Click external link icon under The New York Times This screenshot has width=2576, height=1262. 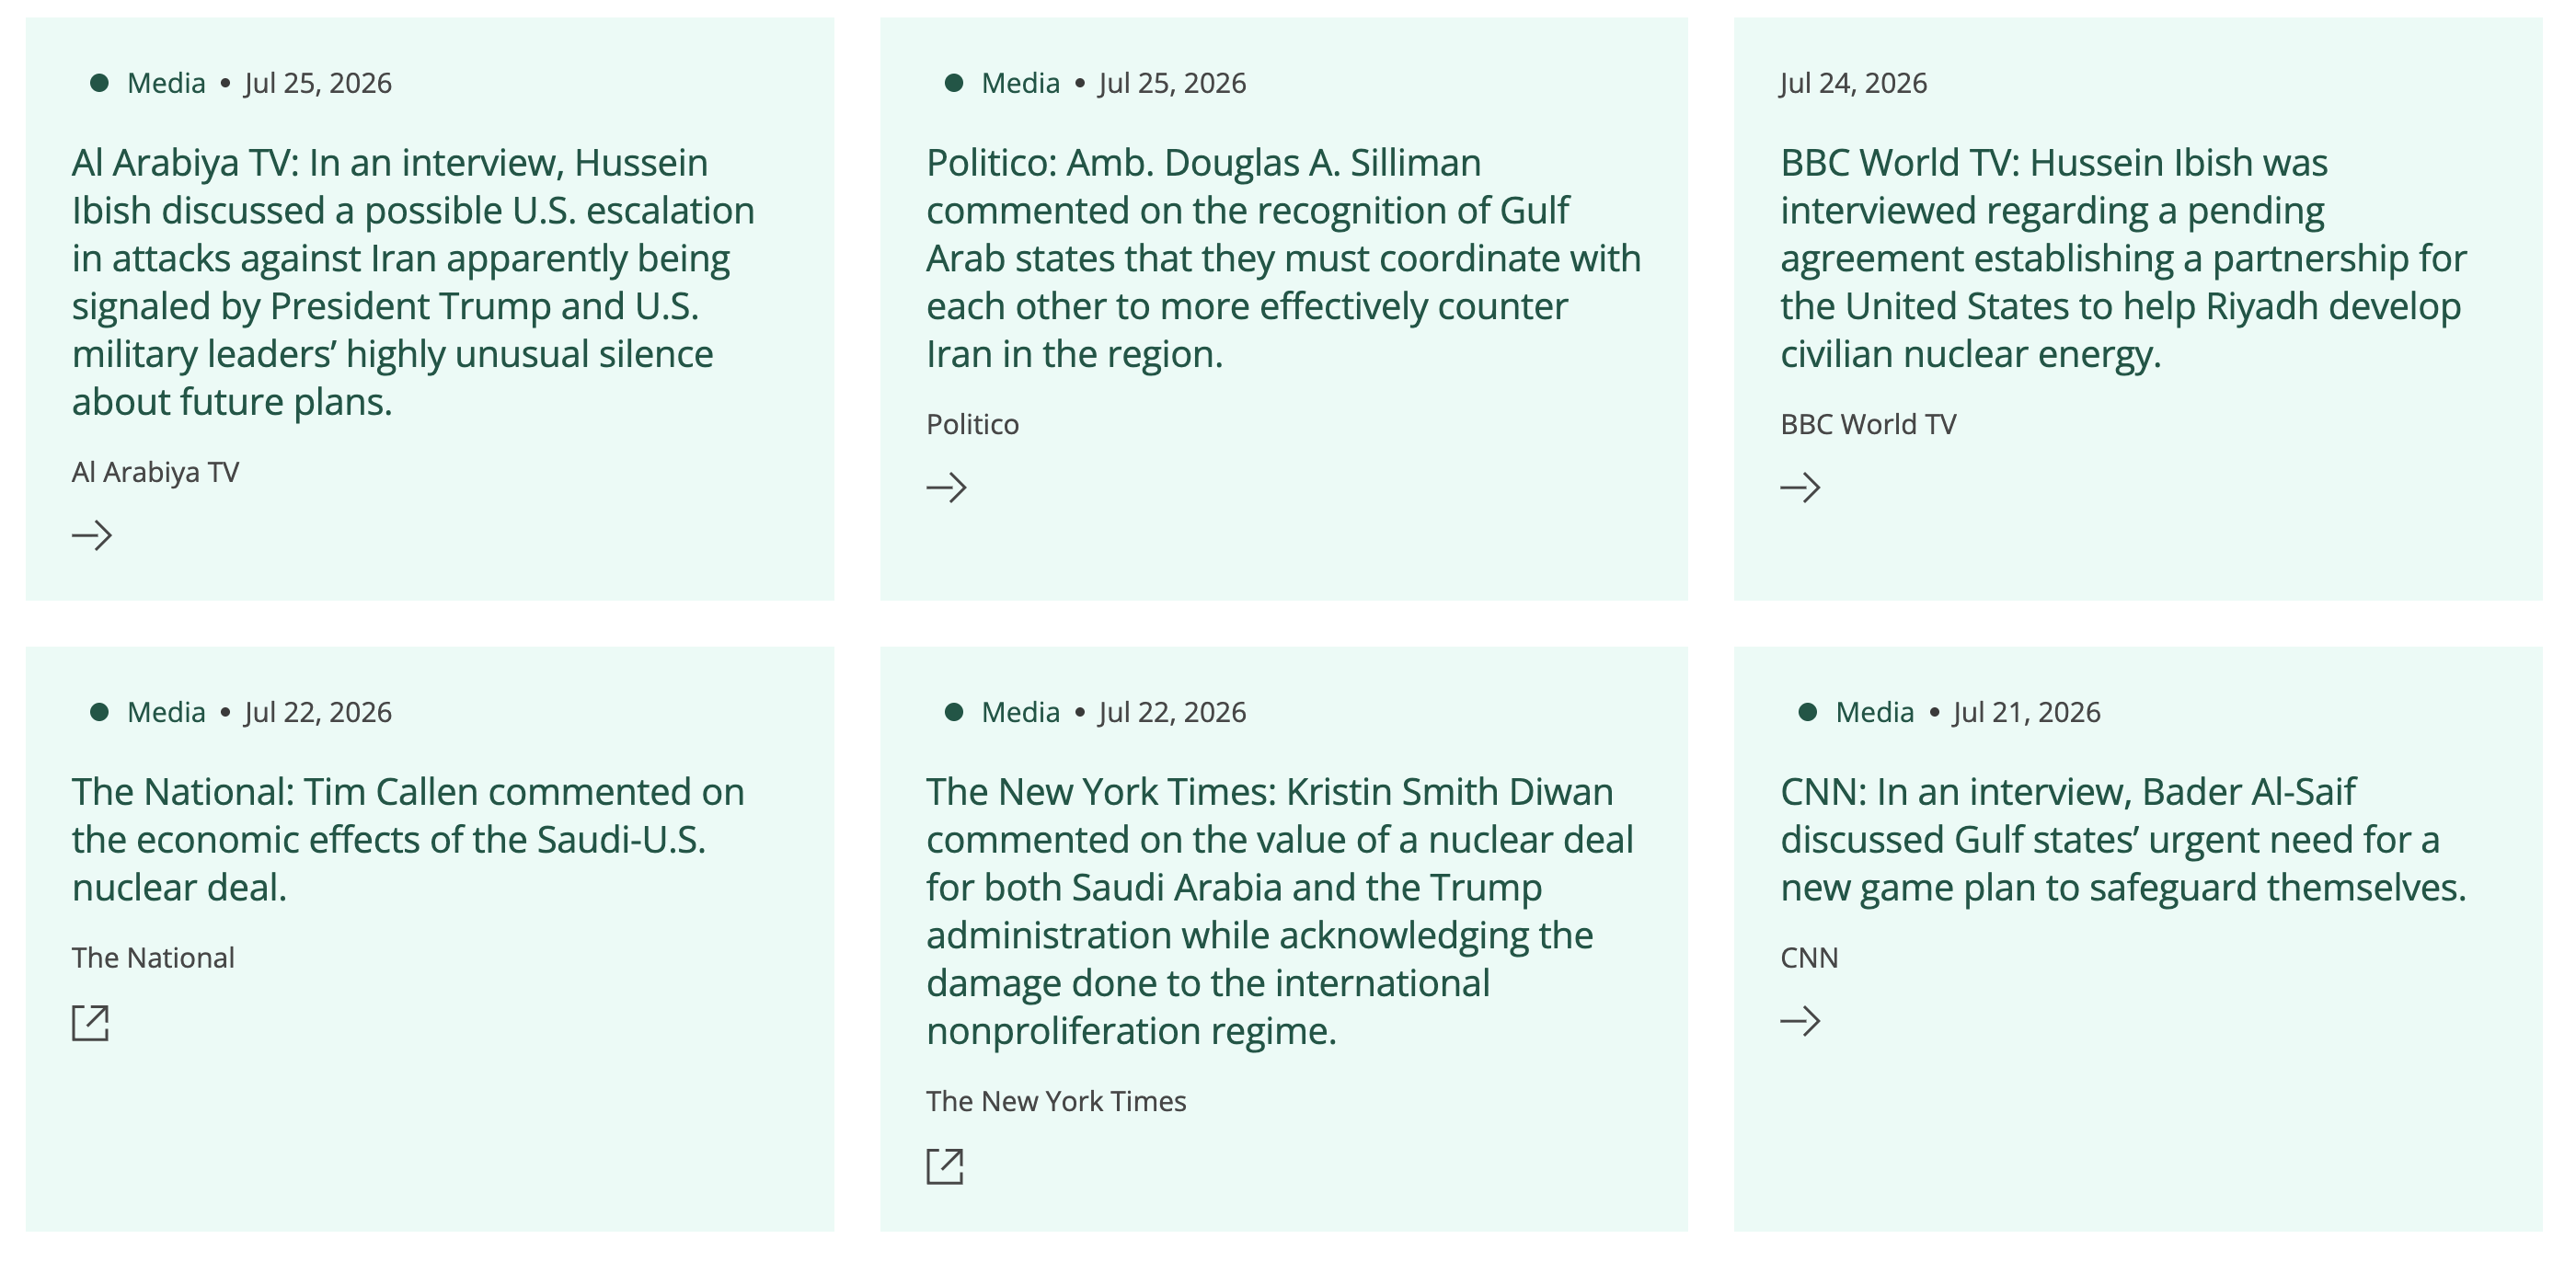944,1165
